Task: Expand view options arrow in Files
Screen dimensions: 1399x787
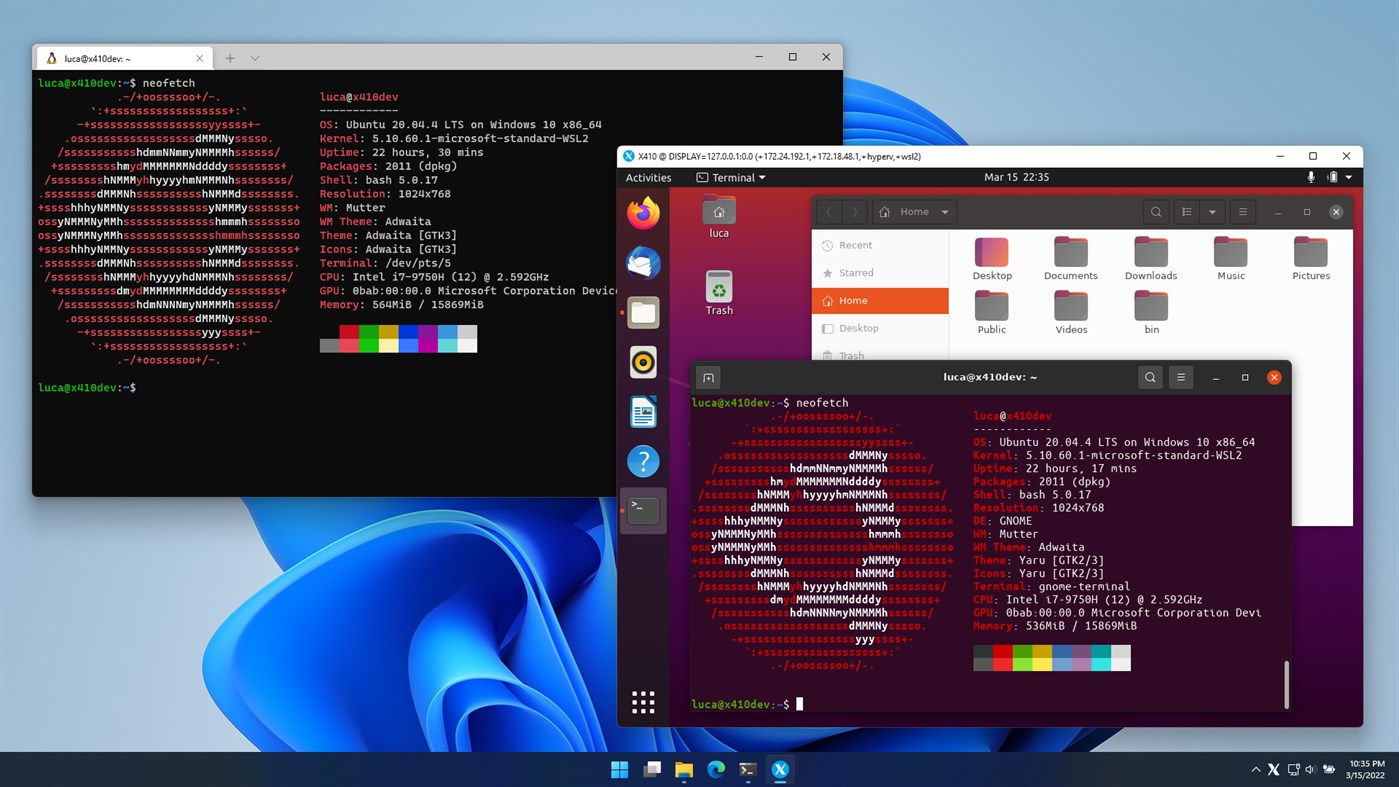Action: click(1212, 212)
